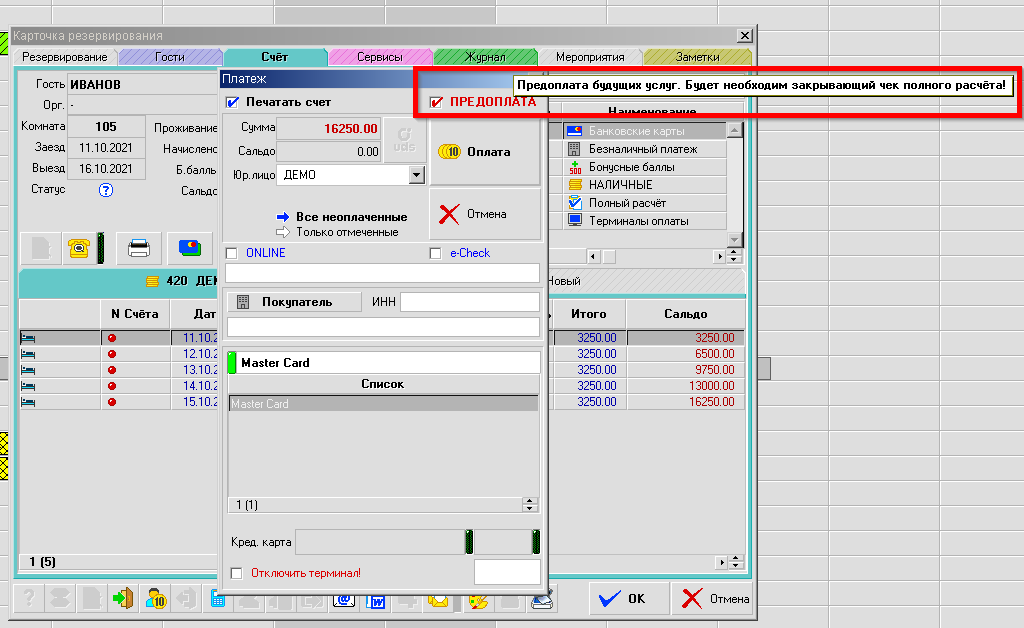Uncheck the ПРЕДОПЛАТА checkbox

point(436,102)
